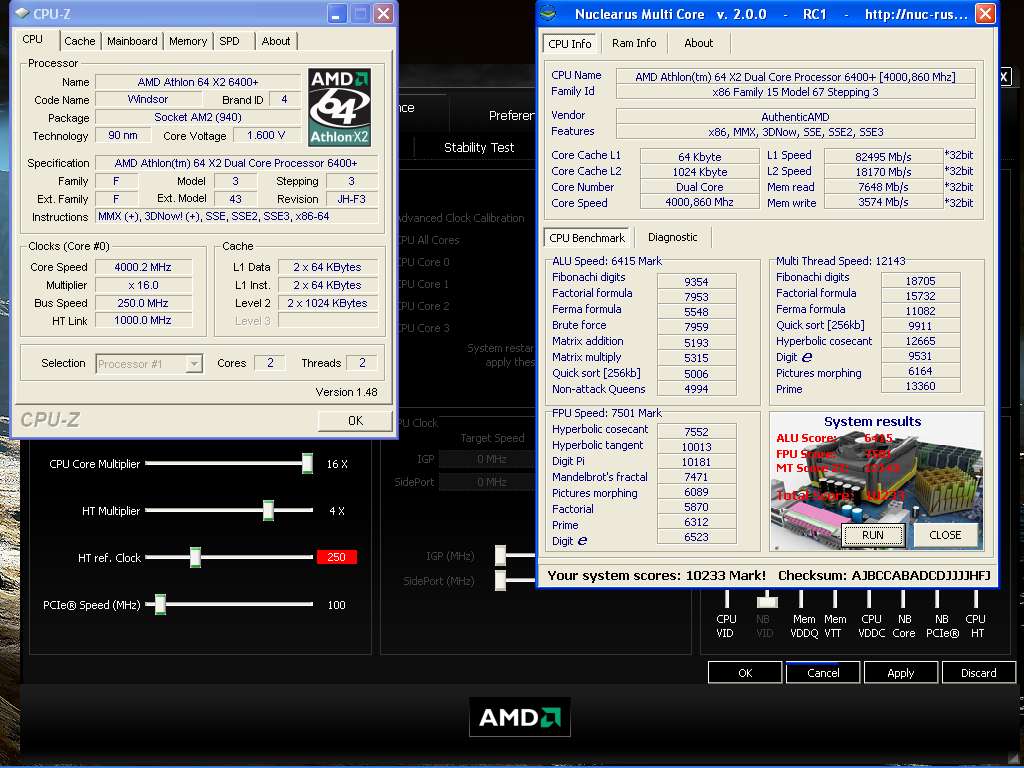1024x768 pixels.
Task: Click OK in the CPU-Z window
Action: 355,421
